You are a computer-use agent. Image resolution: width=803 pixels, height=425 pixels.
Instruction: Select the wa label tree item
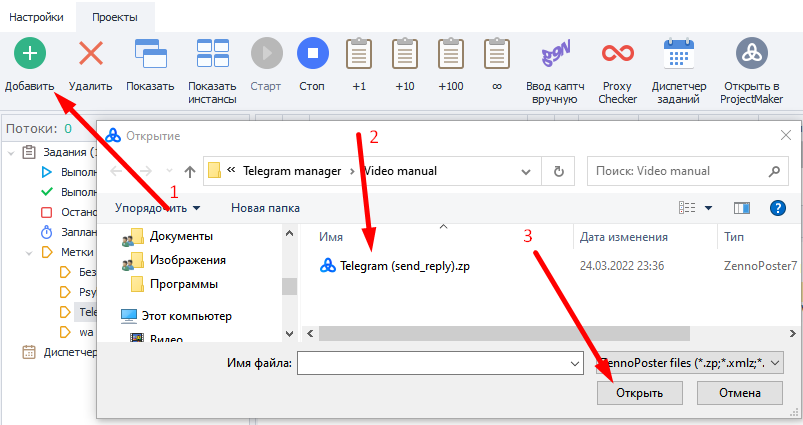point(77,332)
